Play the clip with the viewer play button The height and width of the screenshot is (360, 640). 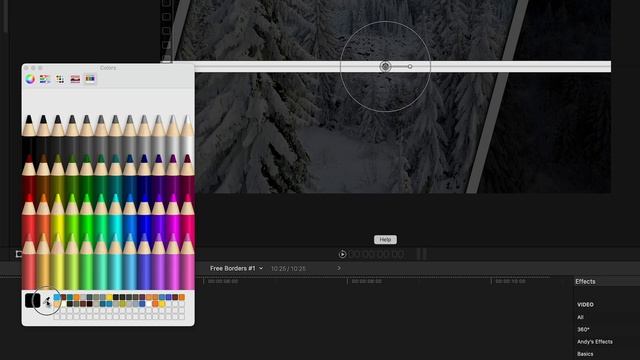(342, 254)
